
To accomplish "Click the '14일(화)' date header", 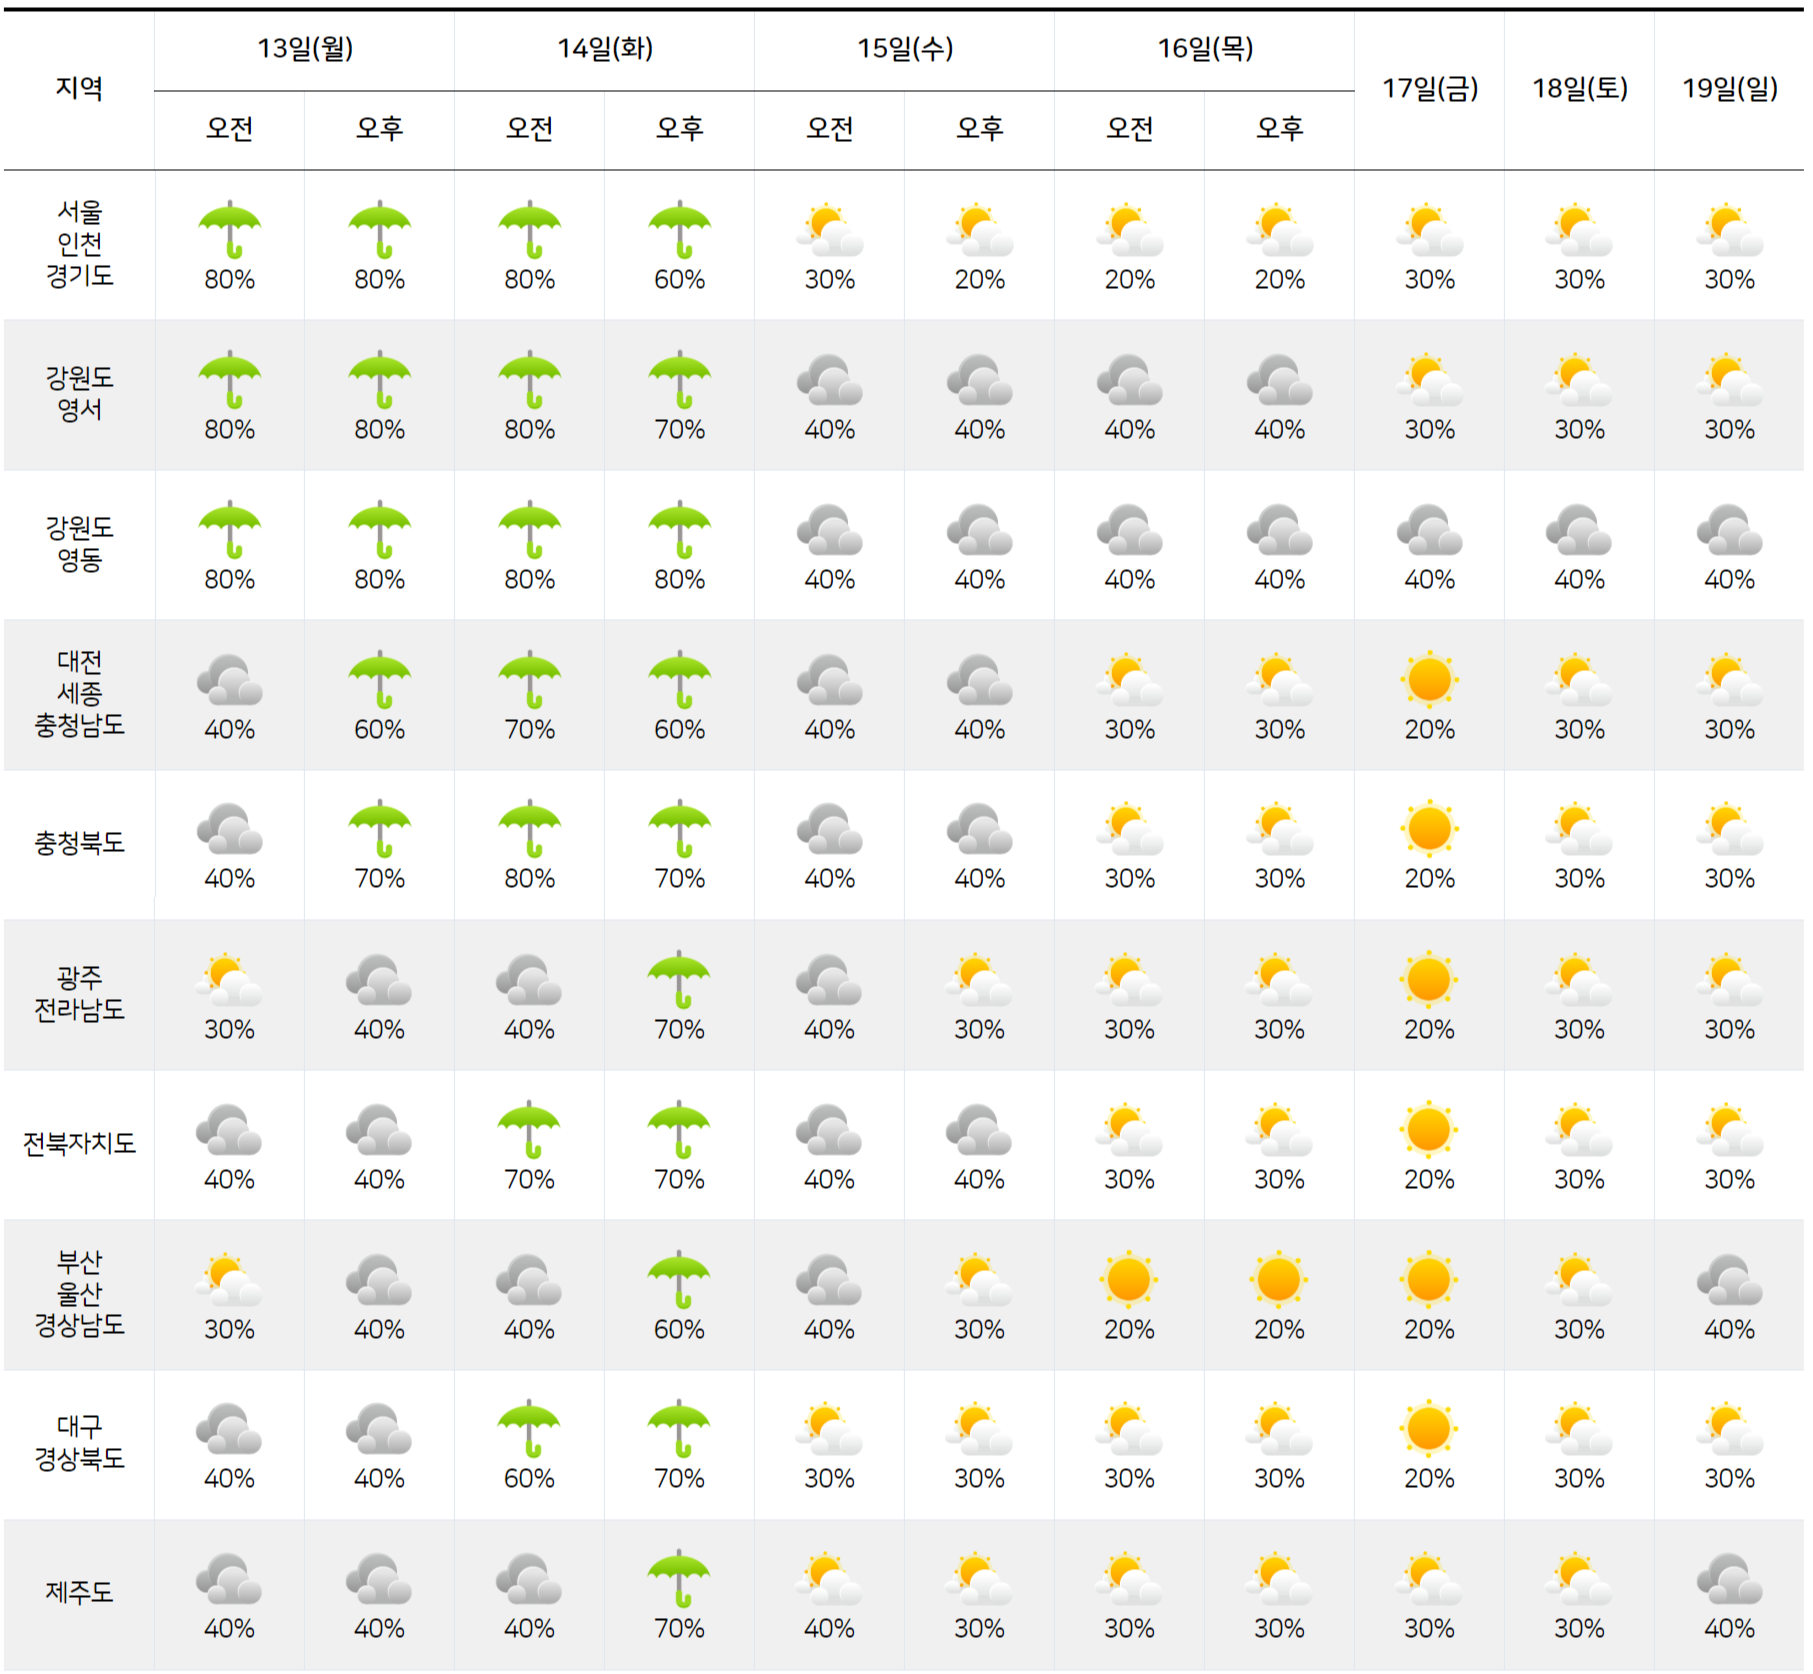I will [x=605, y=48].
